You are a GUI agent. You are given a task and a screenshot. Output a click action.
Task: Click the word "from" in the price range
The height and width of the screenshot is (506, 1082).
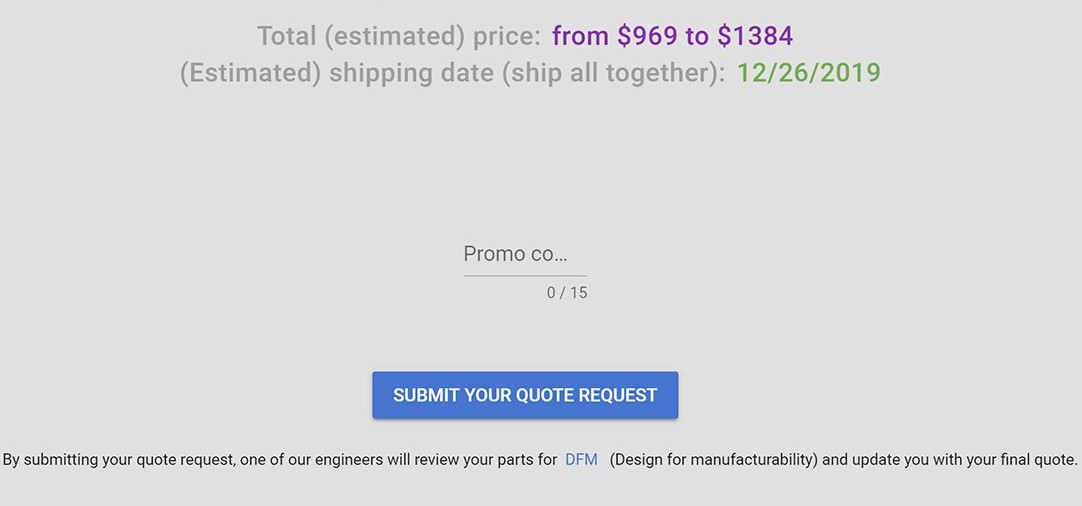coord(581,37)
